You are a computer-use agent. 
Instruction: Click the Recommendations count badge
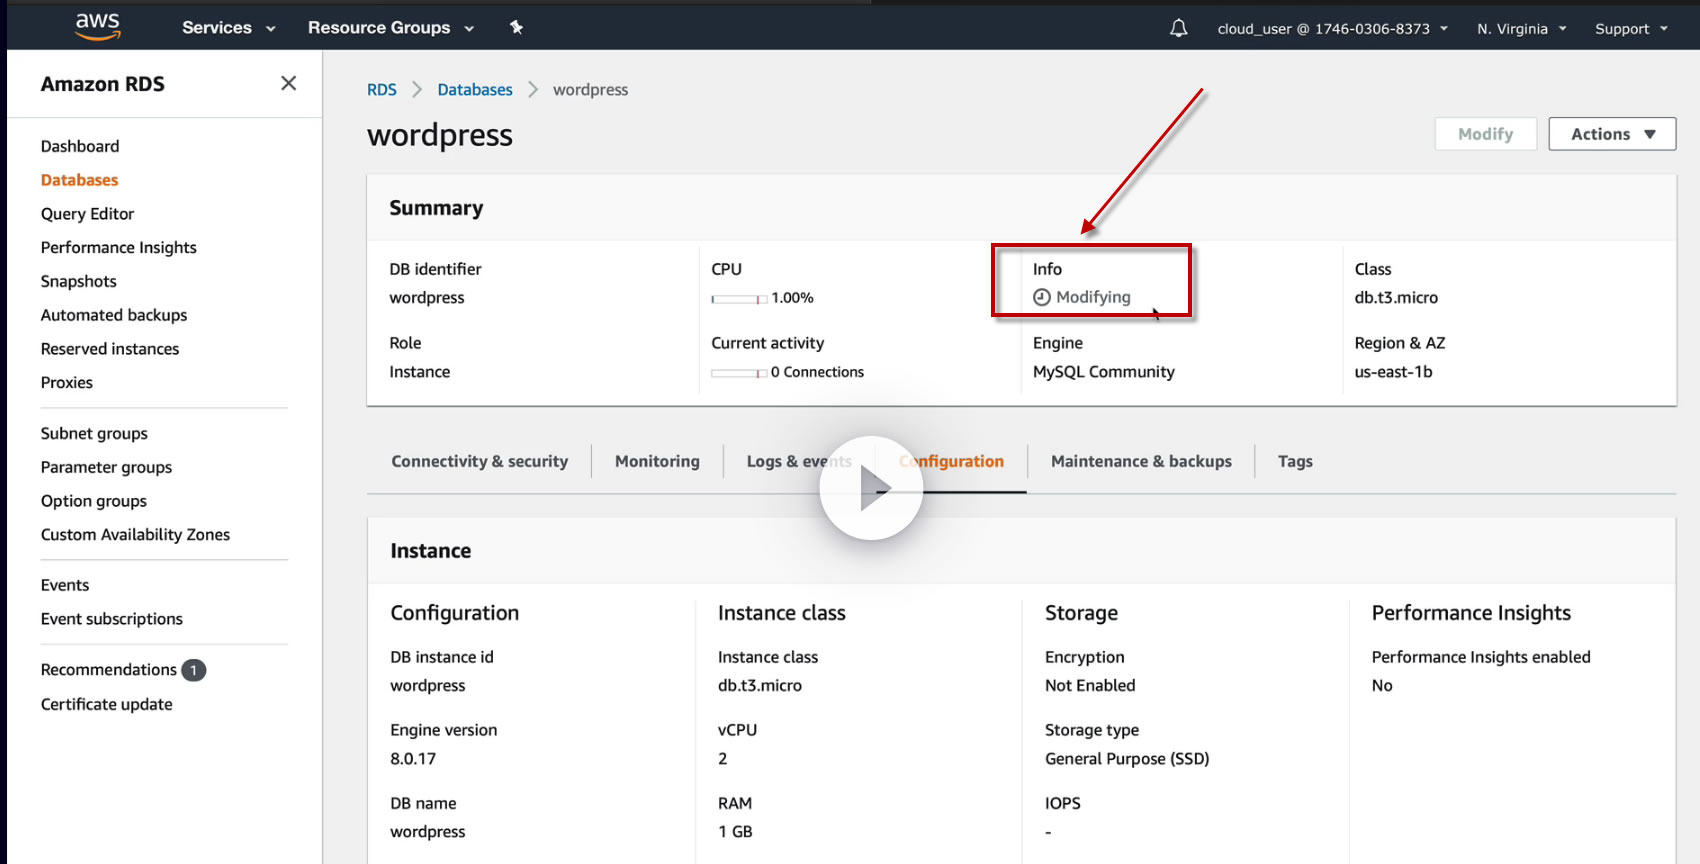click(x=194, y=670)
